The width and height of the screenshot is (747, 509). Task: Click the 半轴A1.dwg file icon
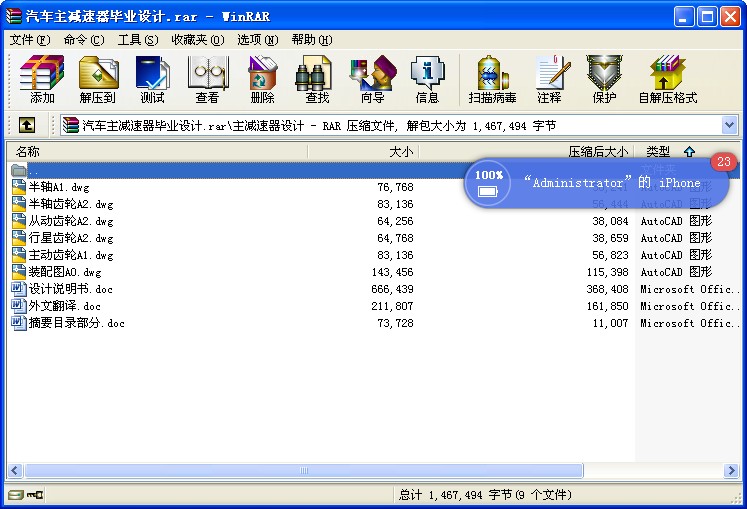pyautogui.click(x=19, y=186)
